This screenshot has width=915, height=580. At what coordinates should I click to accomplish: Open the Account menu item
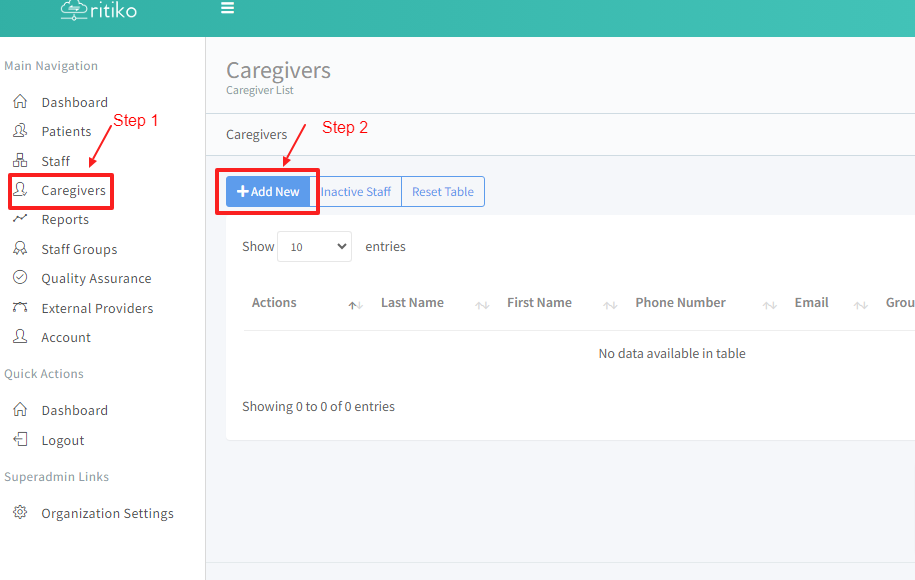pyautogui.click(x=66, y=337)
